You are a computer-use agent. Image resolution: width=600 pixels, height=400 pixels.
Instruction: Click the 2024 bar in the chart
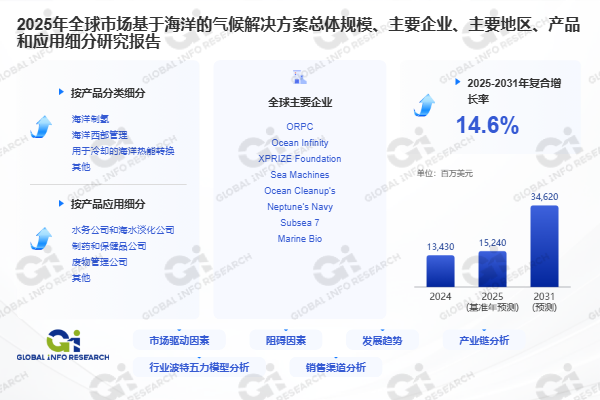tap(440, 271)
